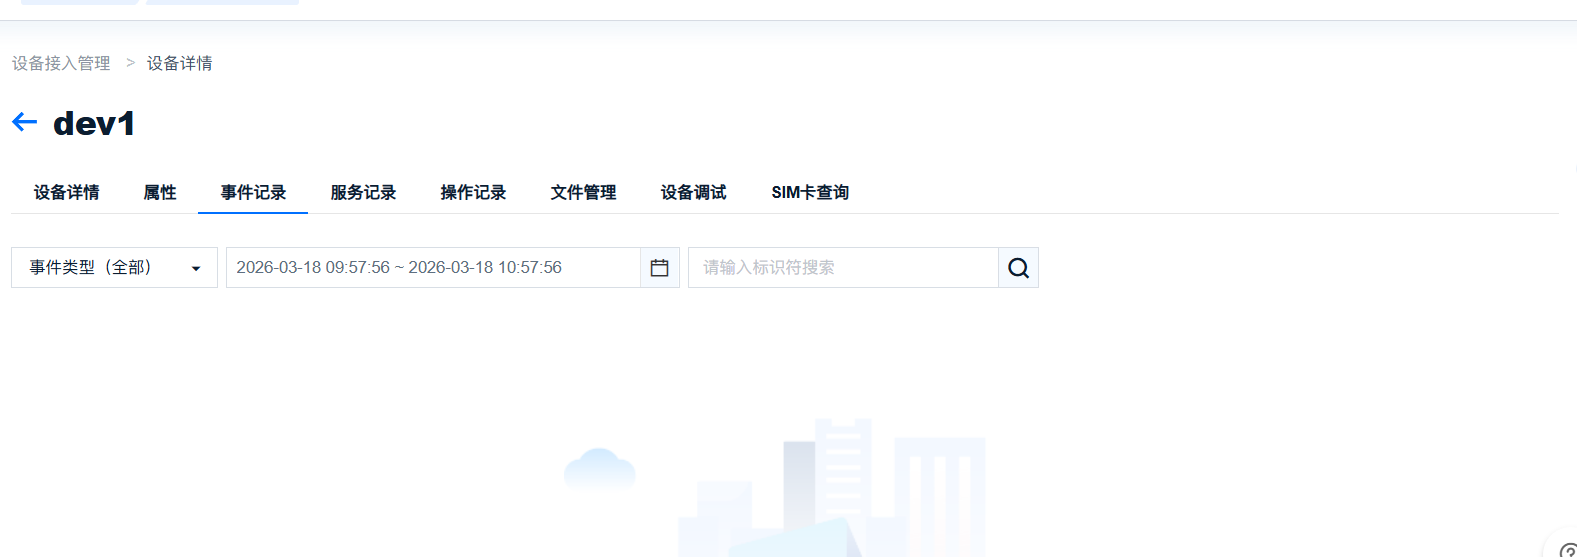Expand the 事件类型（全部） dropdown
Screen dimensions: 1577x557
pyautogui.click(x=114, y=268)
